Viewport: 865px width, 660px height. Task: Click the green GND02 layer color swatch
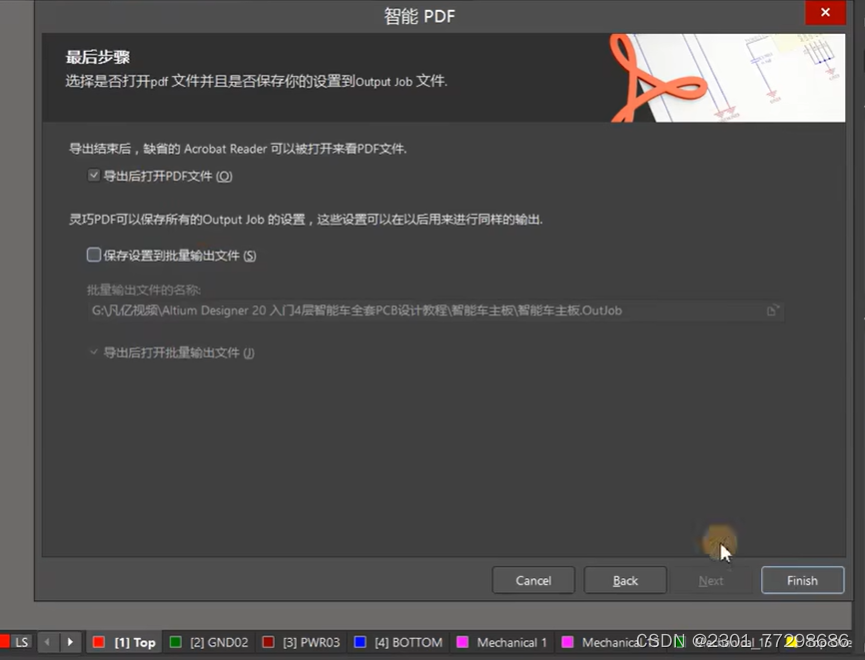175,642
